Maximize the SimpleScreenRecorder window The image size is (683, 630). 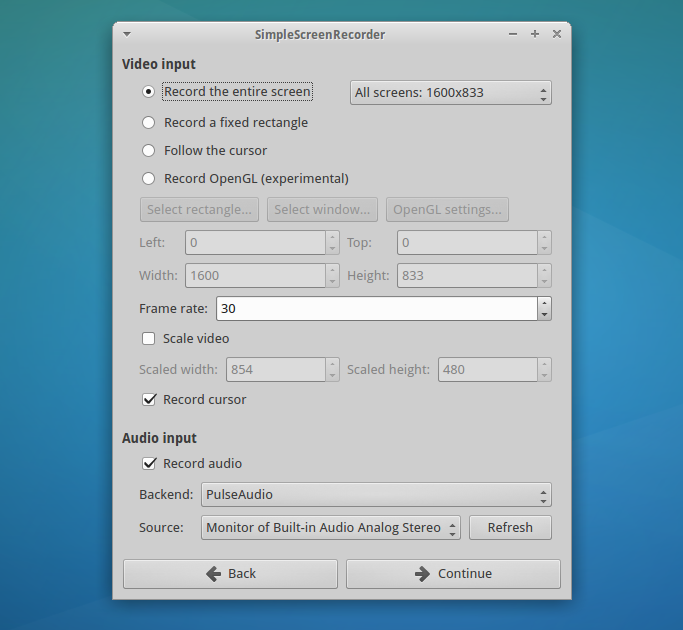click(x=535, y=34)
